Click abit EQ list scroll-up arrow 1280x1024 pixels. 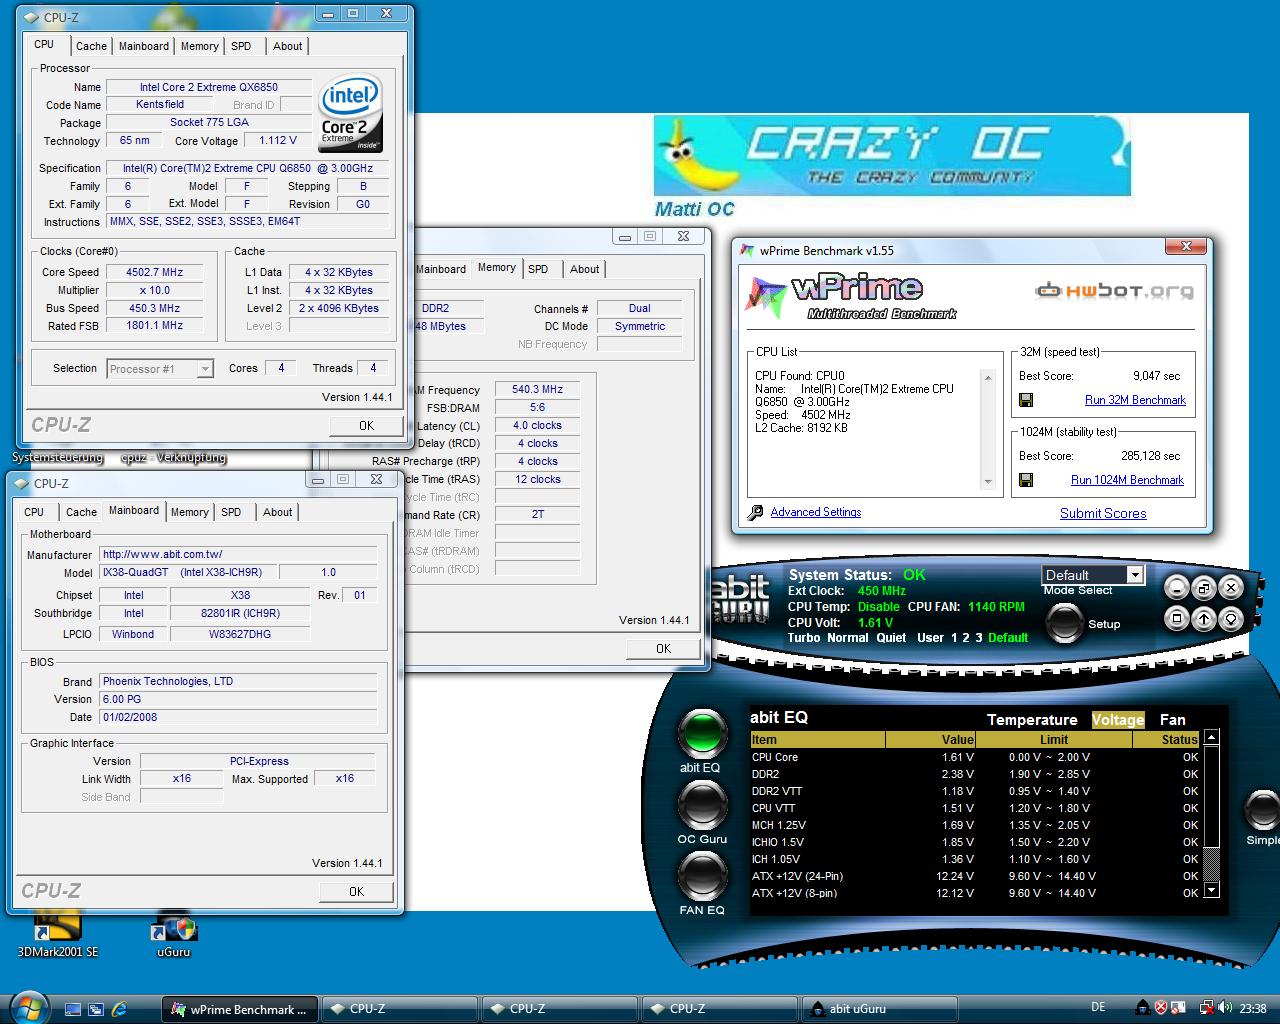1211,737
